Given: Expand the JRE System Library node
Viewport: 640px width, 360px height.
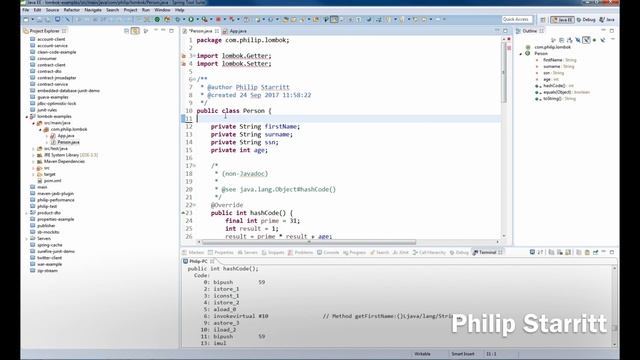Looking at the screenshot, I should [33, 155].
